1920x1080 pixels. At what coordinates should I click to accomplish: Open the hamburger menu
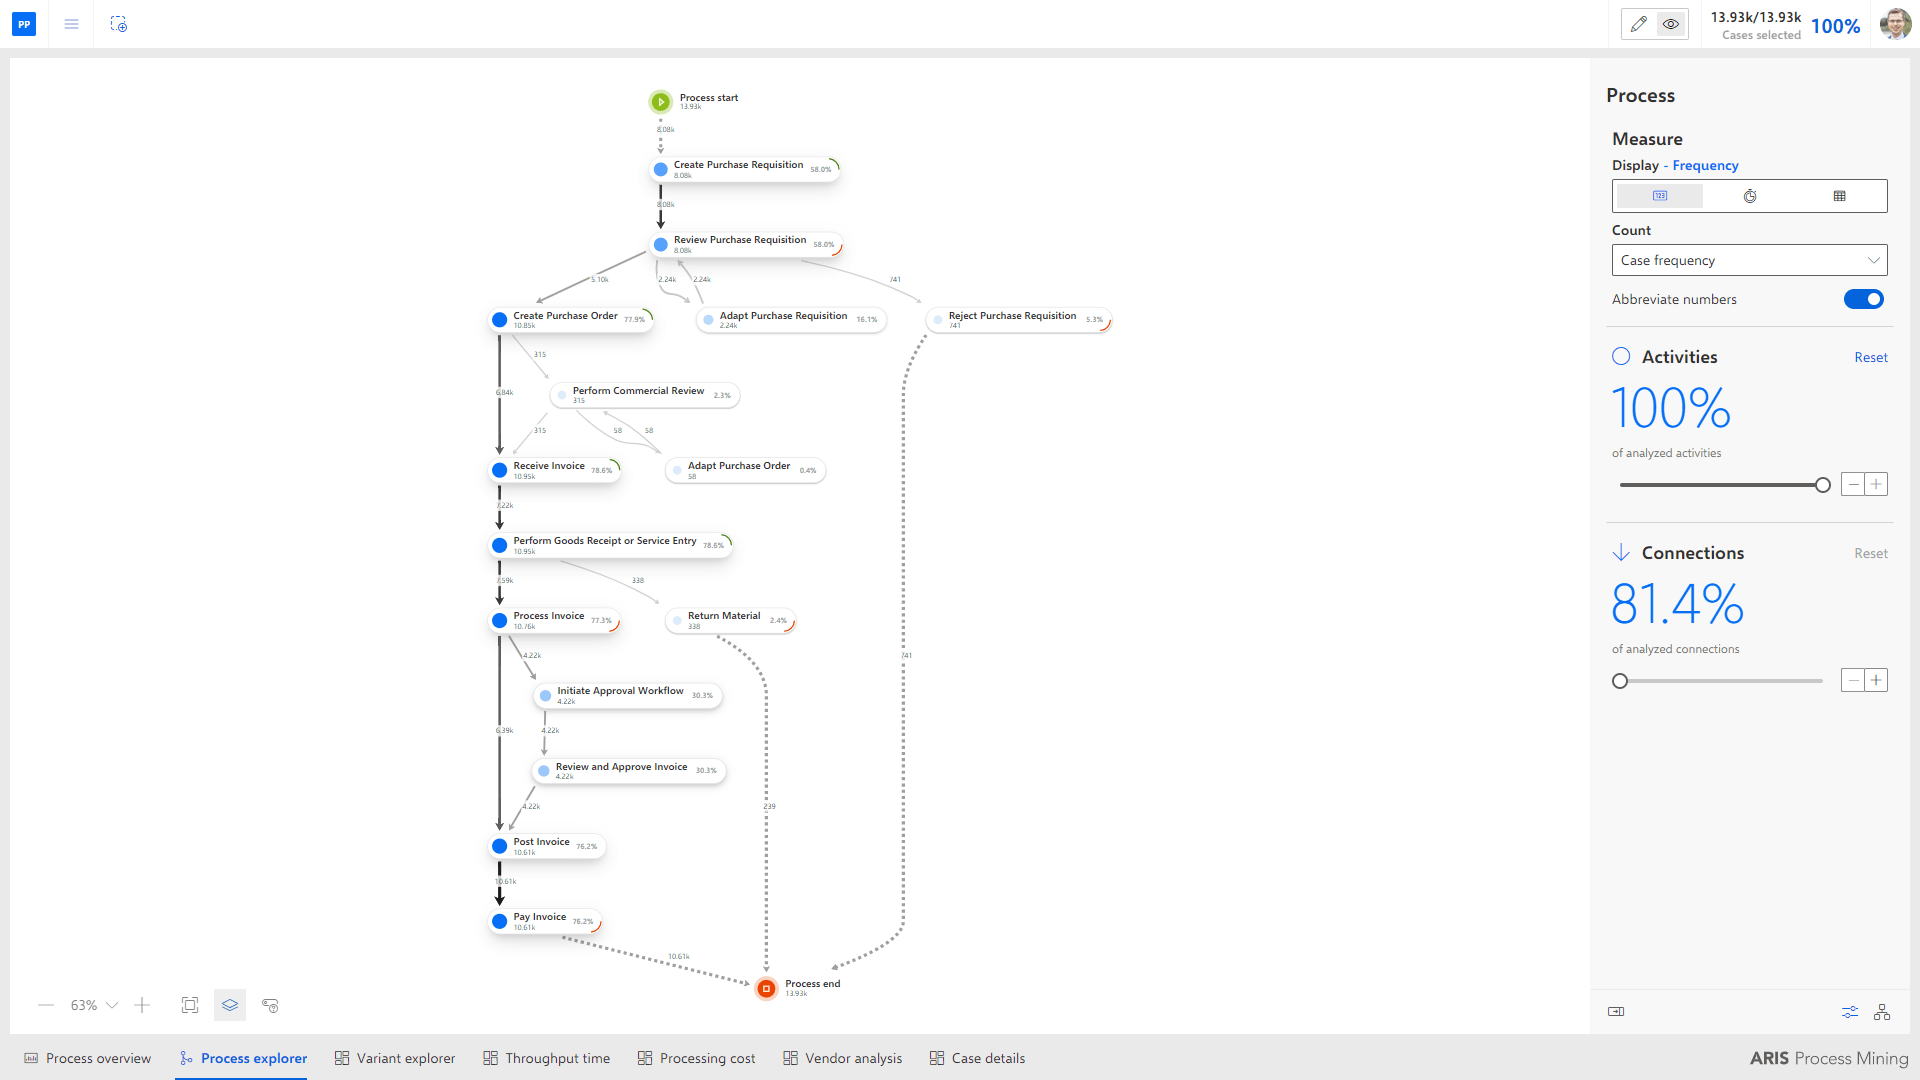point(70,24)
